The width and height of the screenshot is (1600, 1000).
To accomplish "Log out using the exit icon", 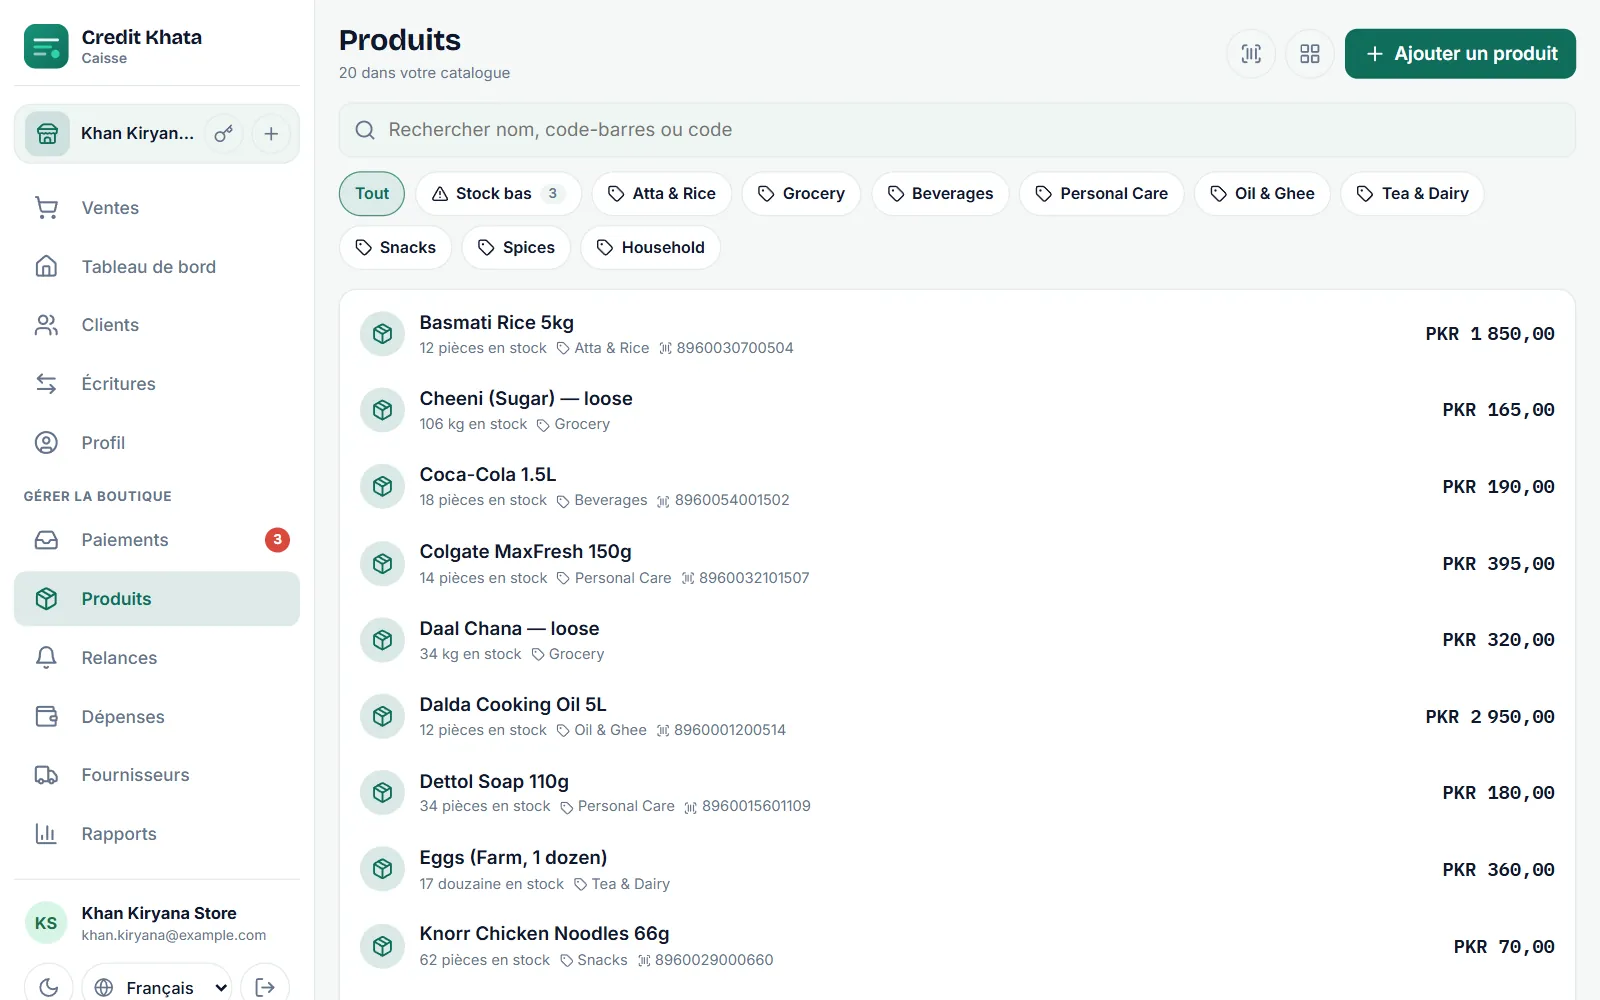I will click(x=265, y=987).
